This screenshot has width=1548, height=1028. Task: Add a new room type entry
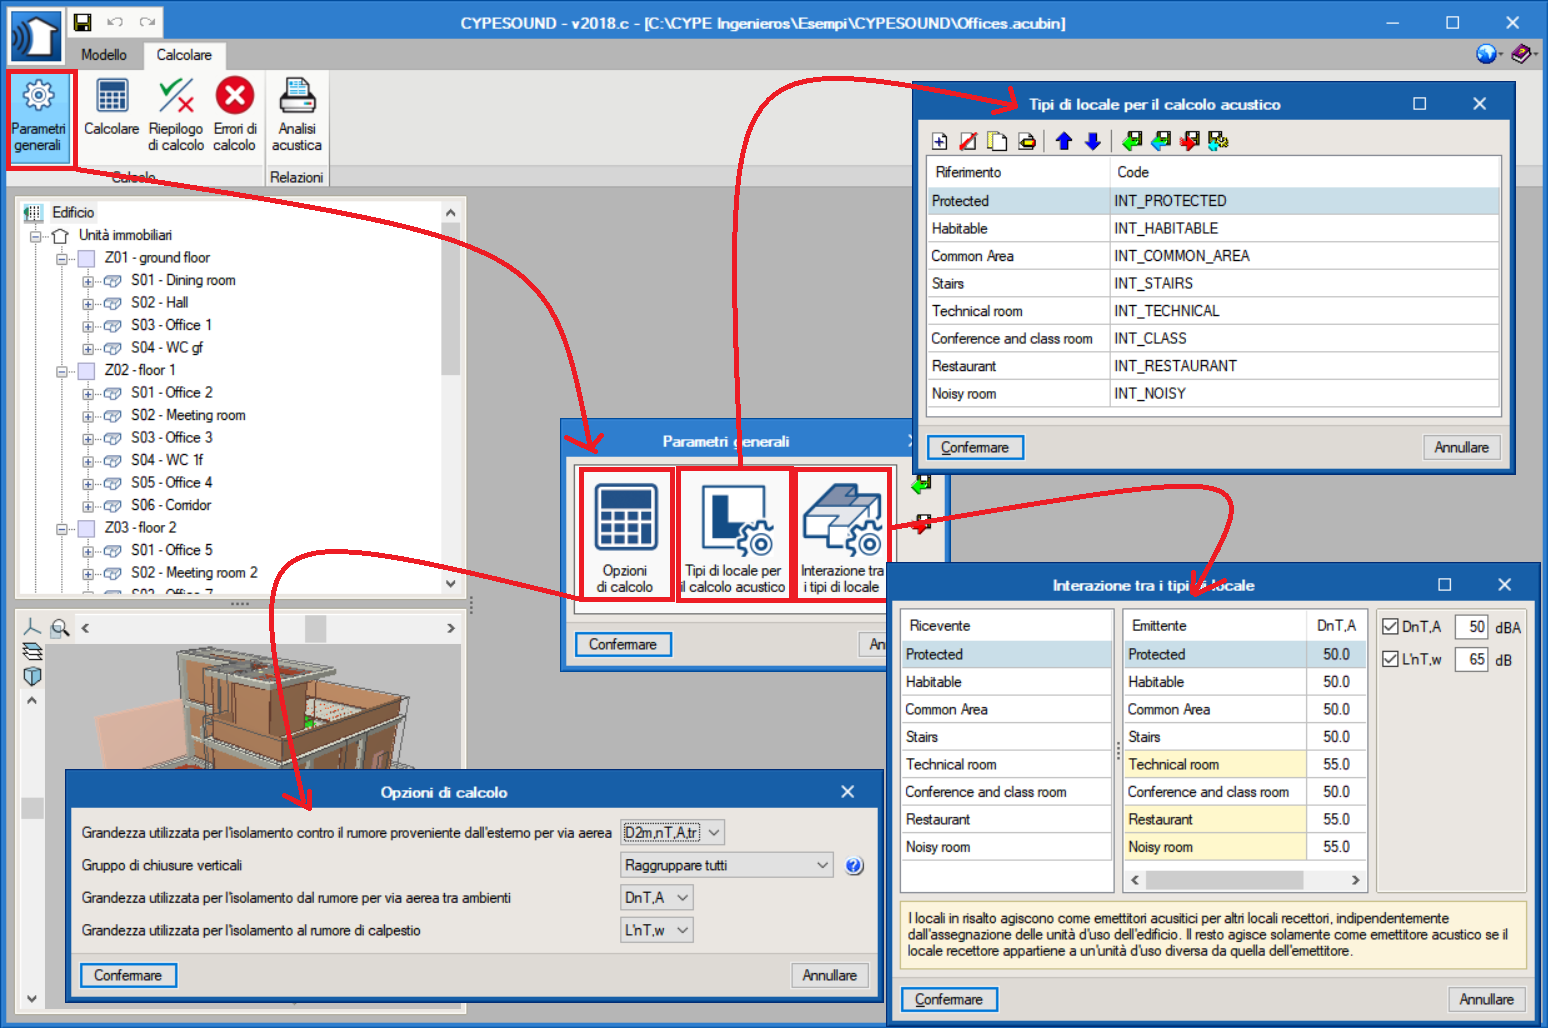[939, 141]
